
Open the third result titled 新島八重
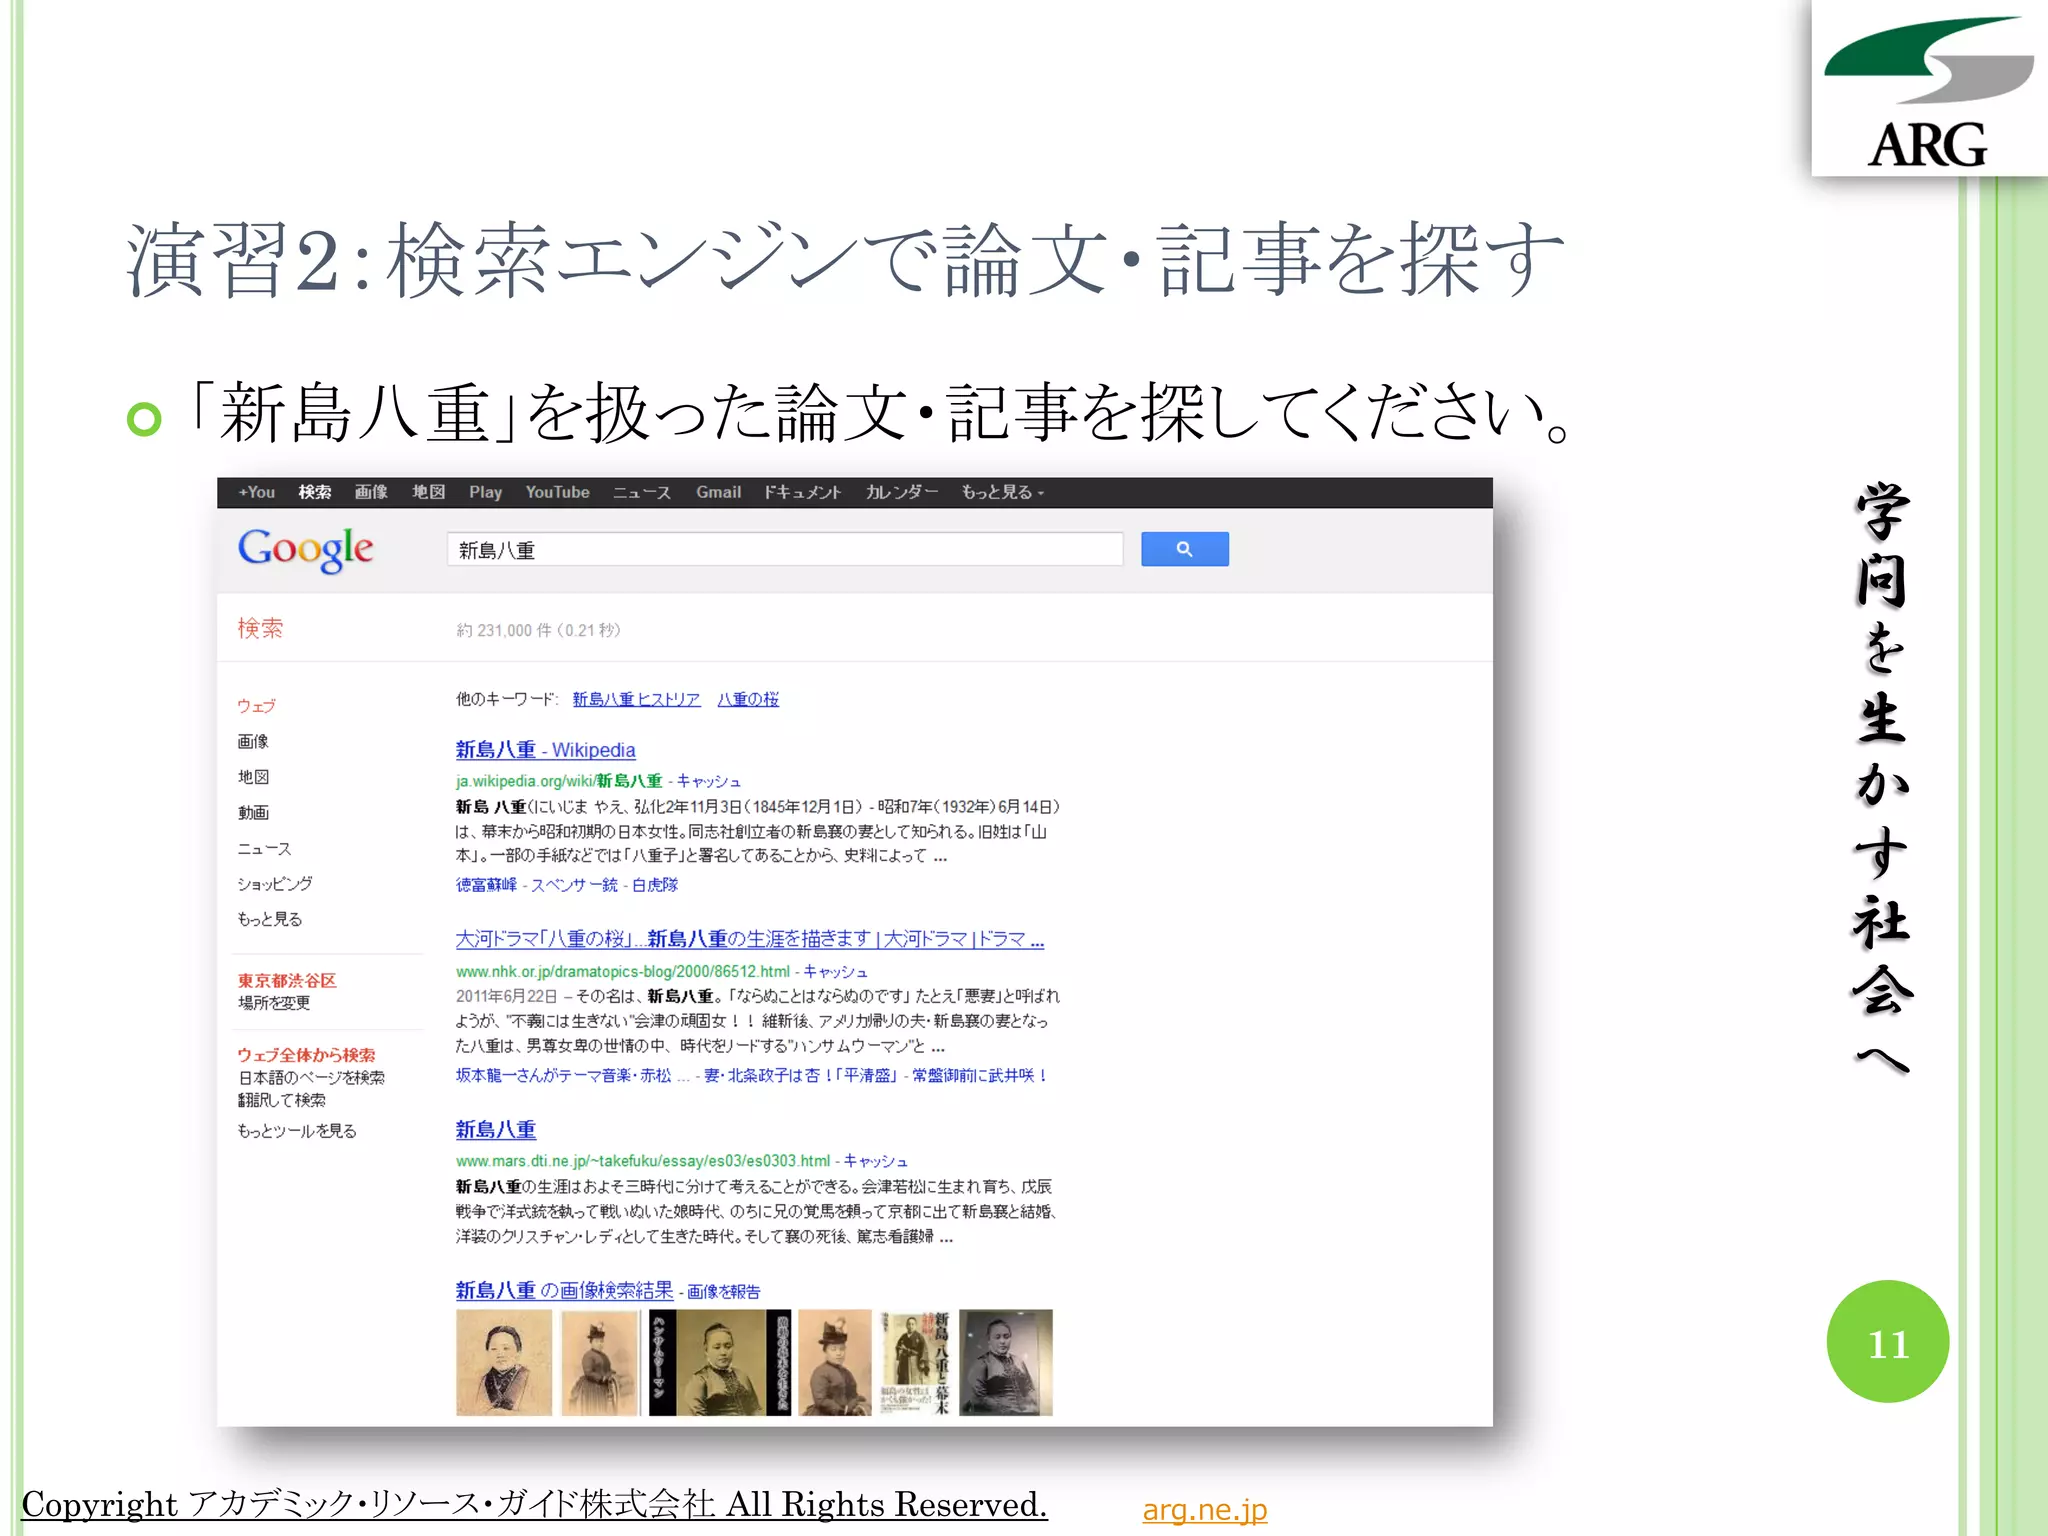pyautogui.click(x=496, y=1130)
